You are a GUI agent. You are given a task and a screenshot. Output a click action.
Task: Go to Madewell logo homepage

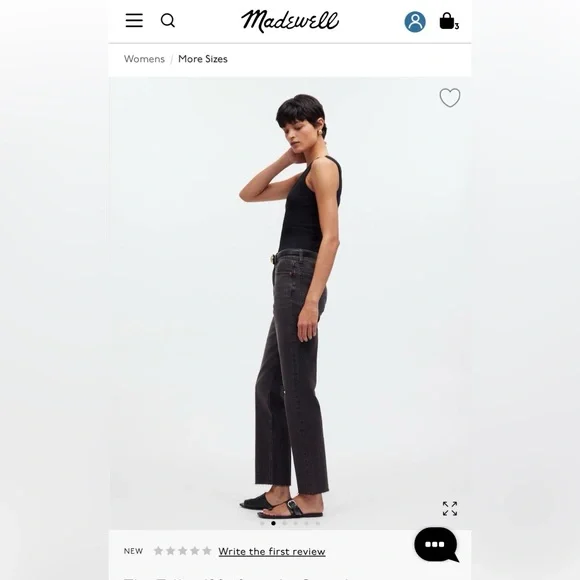pyautogui.click(x=290, y=21)
